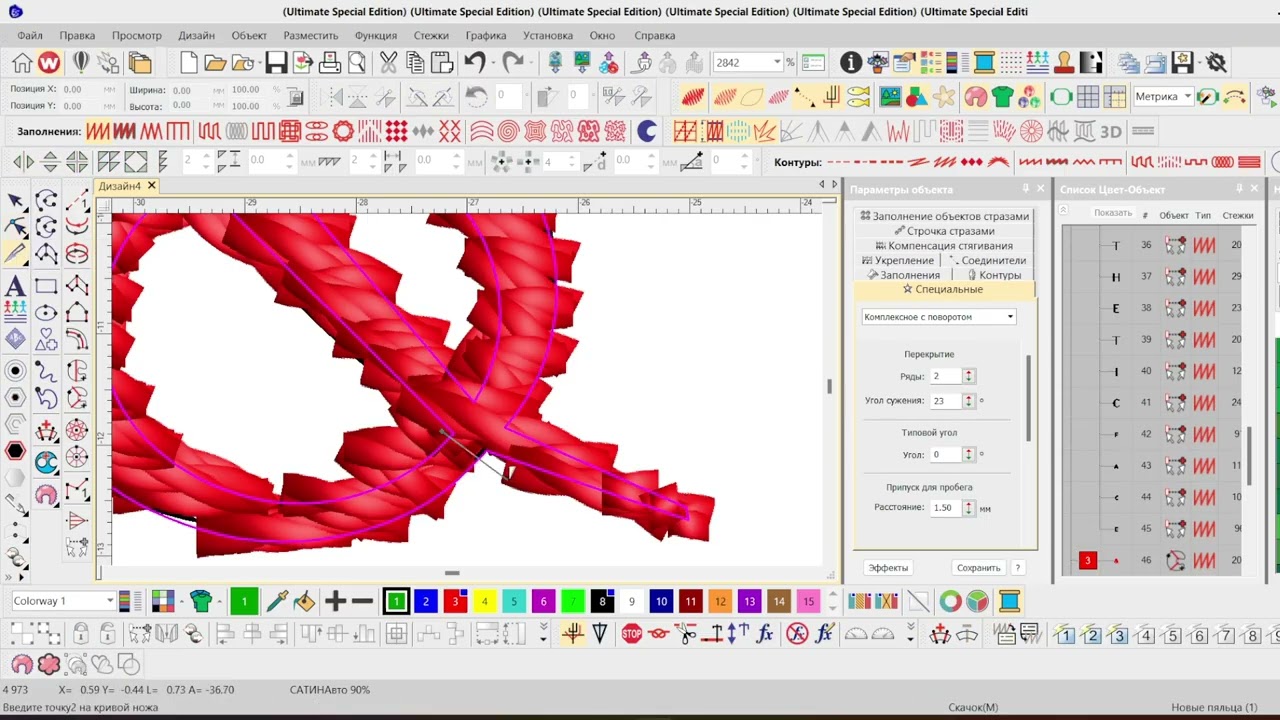This screenshot has height=720, width=1280.
Task: Click the red W Wilcom icon
Action: tap(49, 63)
